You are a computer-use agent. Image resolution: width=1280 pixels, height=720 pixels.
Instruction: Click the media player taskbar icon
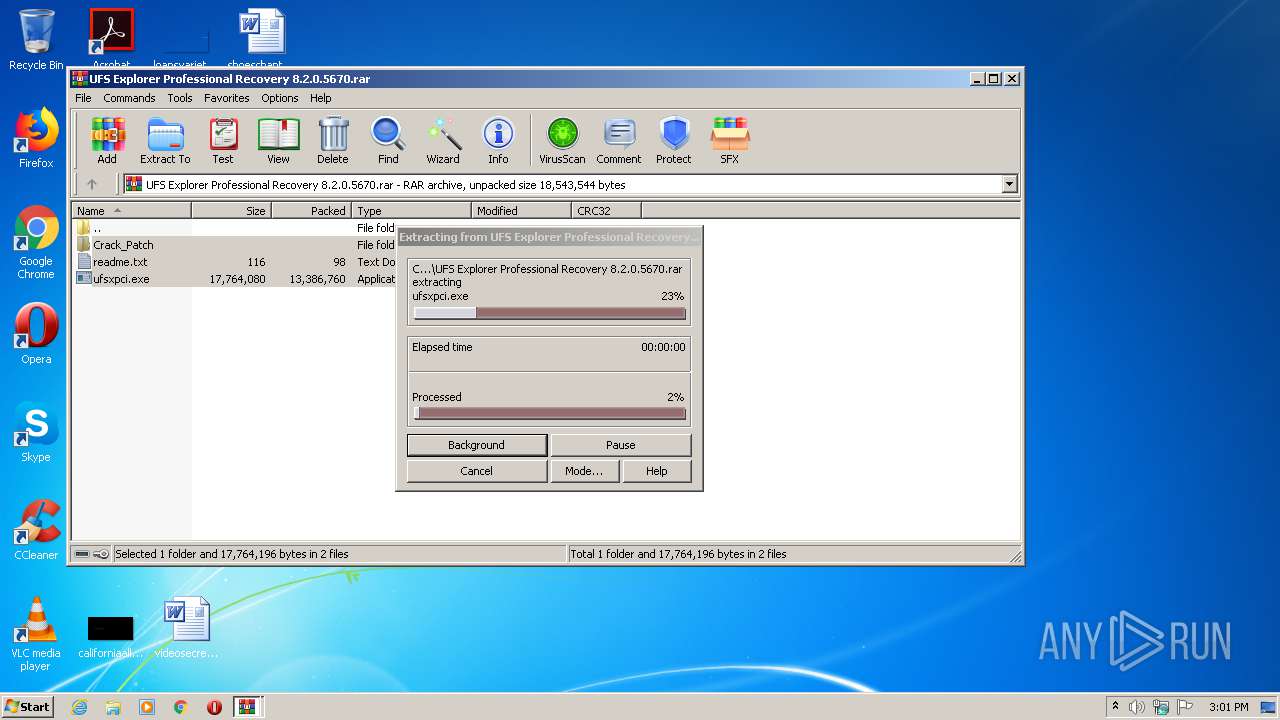147,707
